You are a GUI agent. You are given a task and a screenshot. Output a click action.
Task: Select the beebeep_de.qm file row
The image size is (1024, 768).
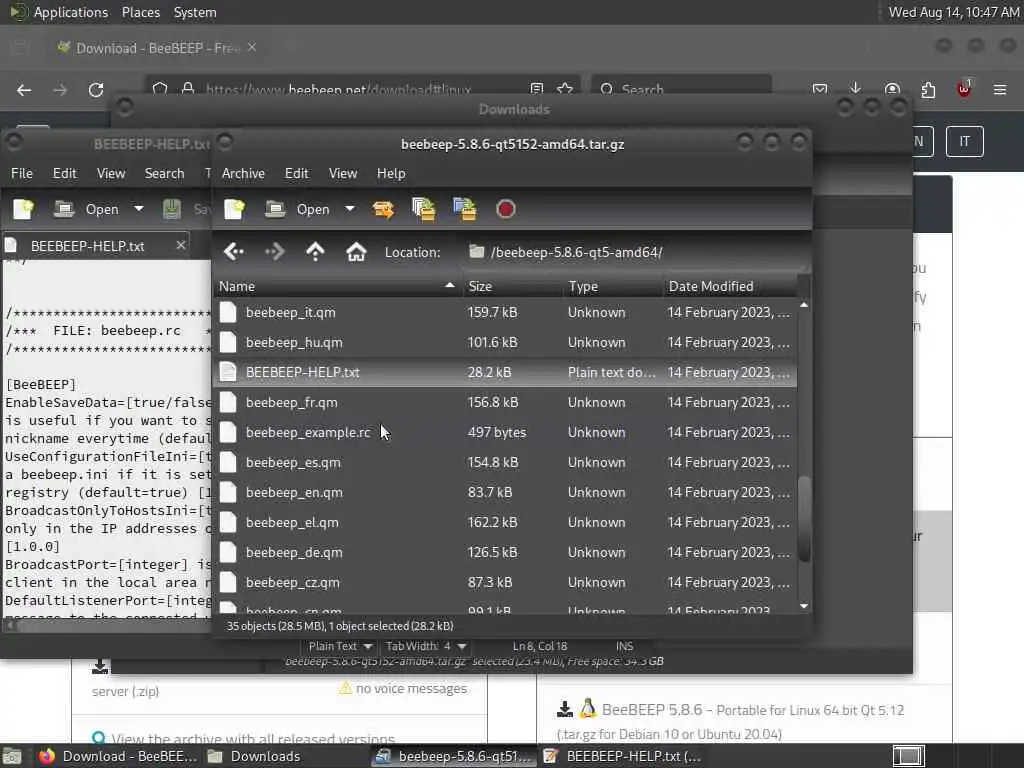(x=505, y=552)
